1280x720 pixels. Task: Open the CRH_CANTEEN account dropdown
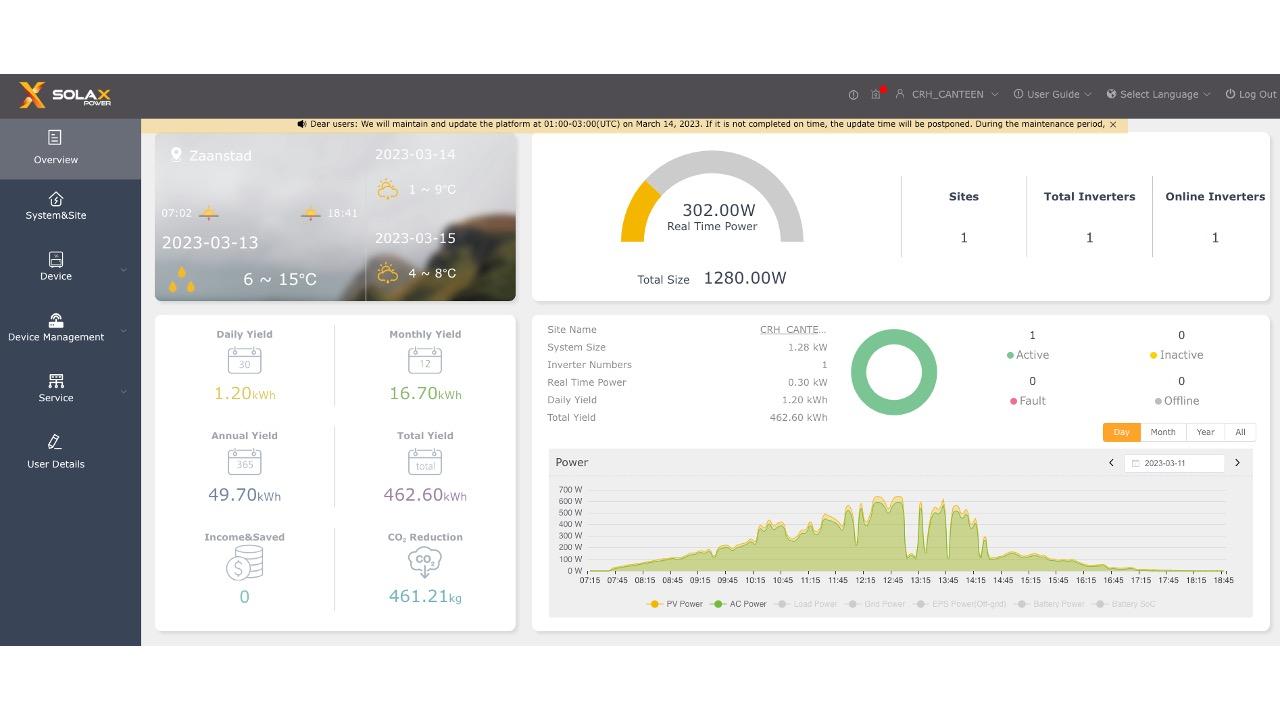947,95
